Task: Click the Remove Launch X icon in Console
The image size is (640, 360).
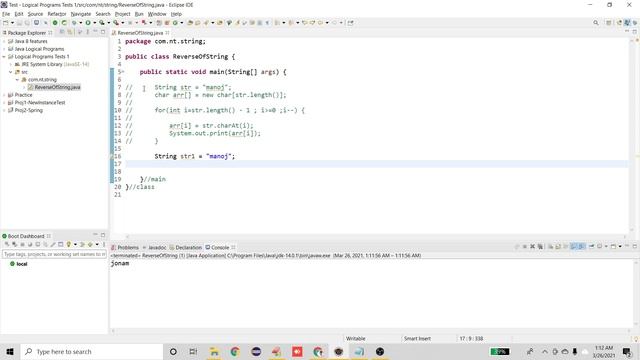Action: pos(532,247)
